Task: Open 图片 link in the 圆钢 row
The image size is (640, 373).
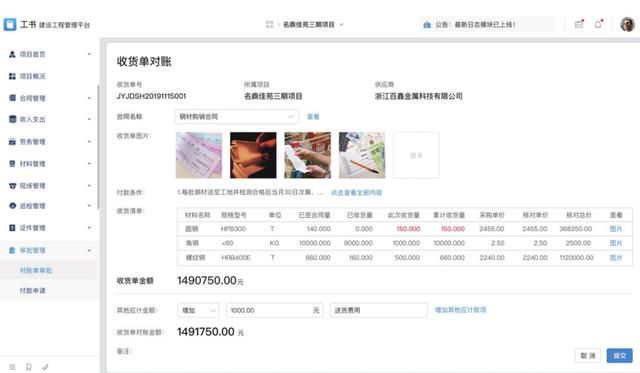Action: [x=616, y=229]
